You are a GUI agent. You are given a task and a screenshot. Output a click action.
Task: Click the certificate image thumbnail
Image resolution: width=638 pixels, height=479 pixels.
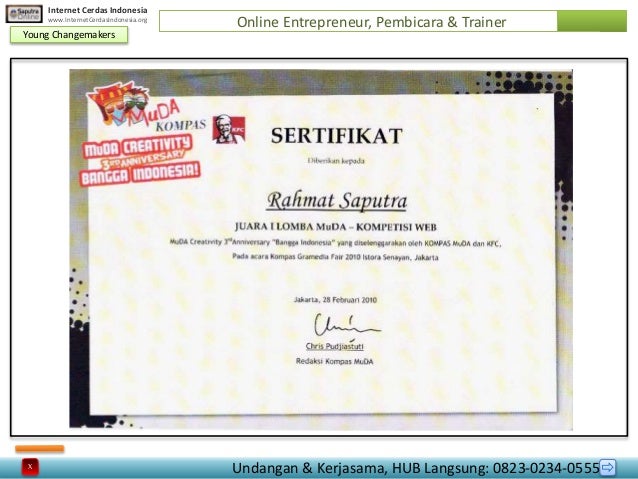pyautogui.click(x=321, y=249)
